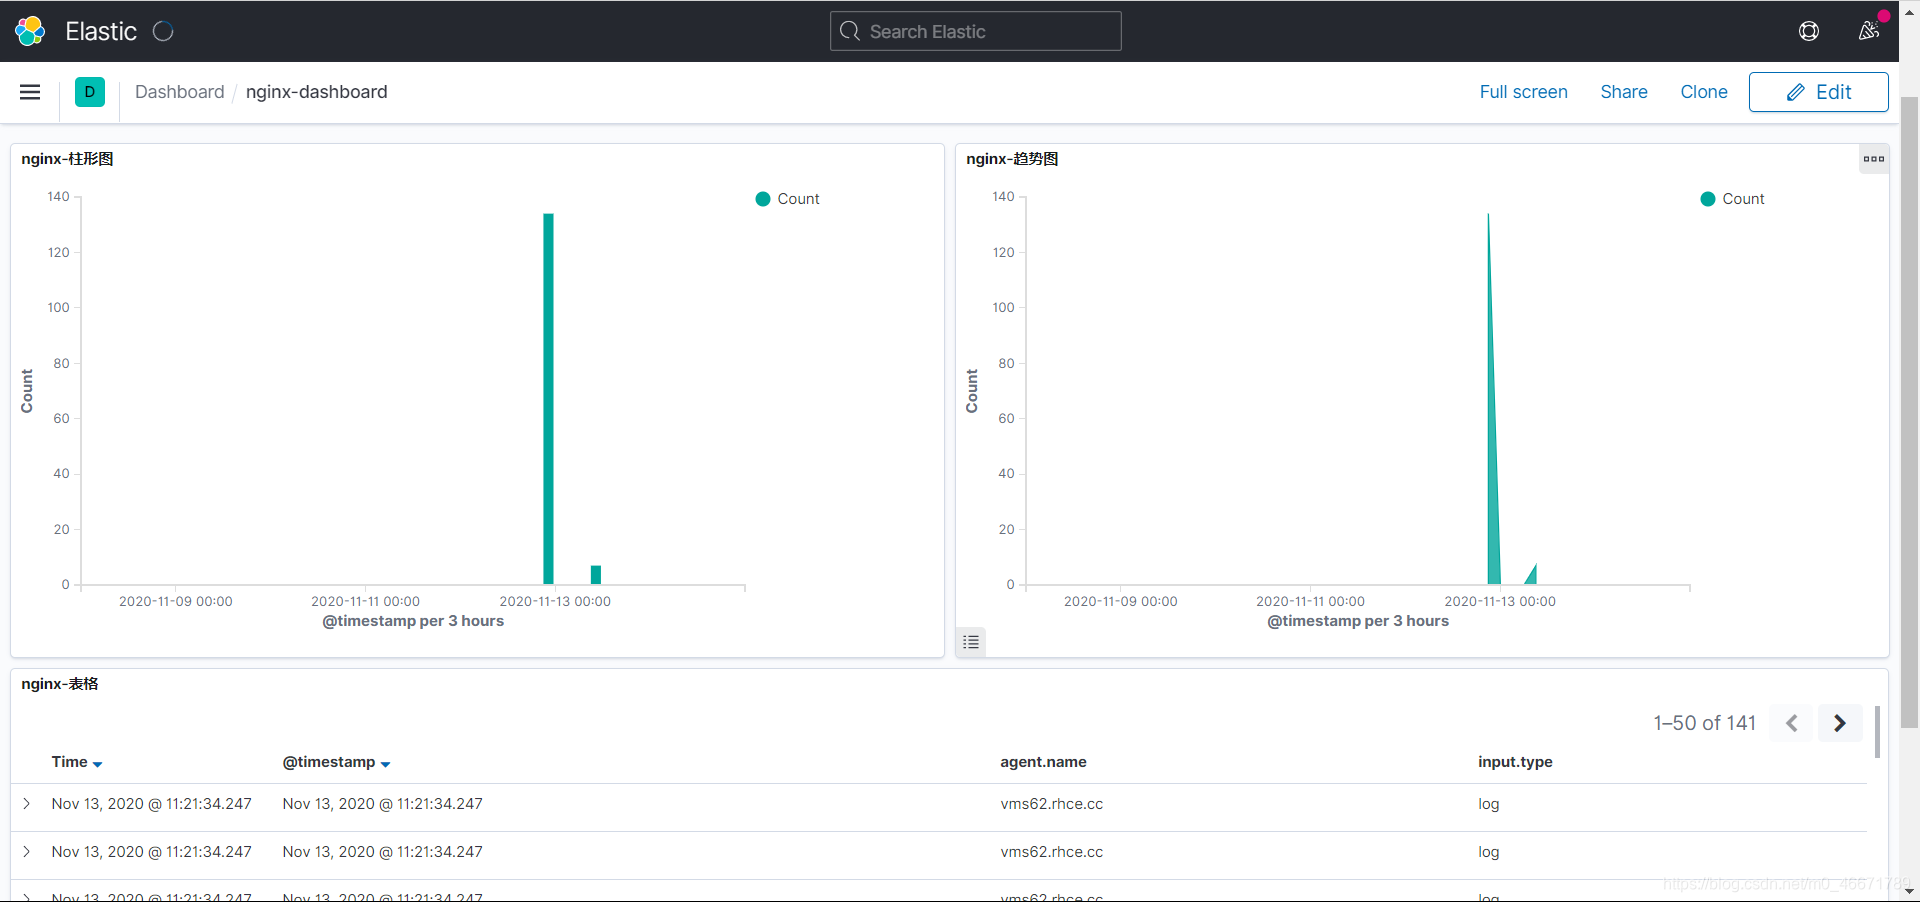Image resolution: width=1920 pixels, height=902 pixels.
Task: Toggle the legend list icon on nginx-趋势图
Action: (971, 642)
